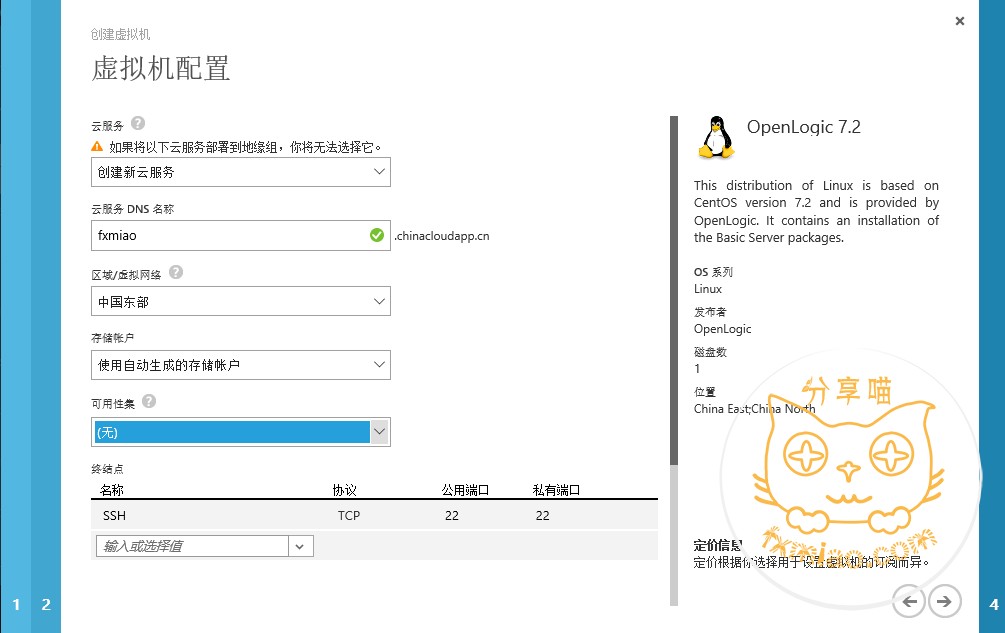Click the 名称 column header
The height and width of the screenshot is (633, 1005).
pos(112,490)
